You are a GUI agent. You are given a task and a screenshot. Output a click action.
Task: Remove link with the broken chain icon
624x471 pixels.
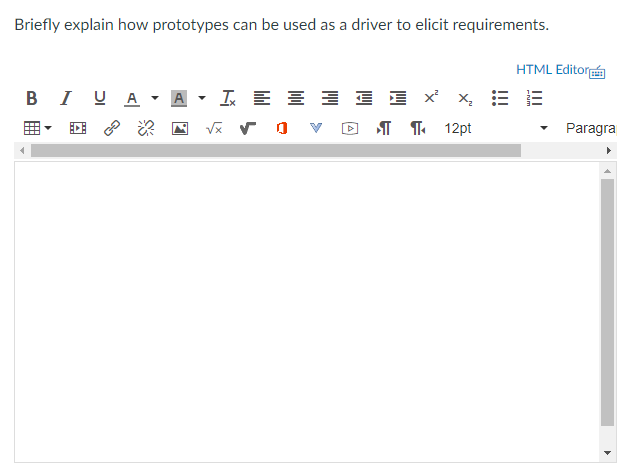146,128
